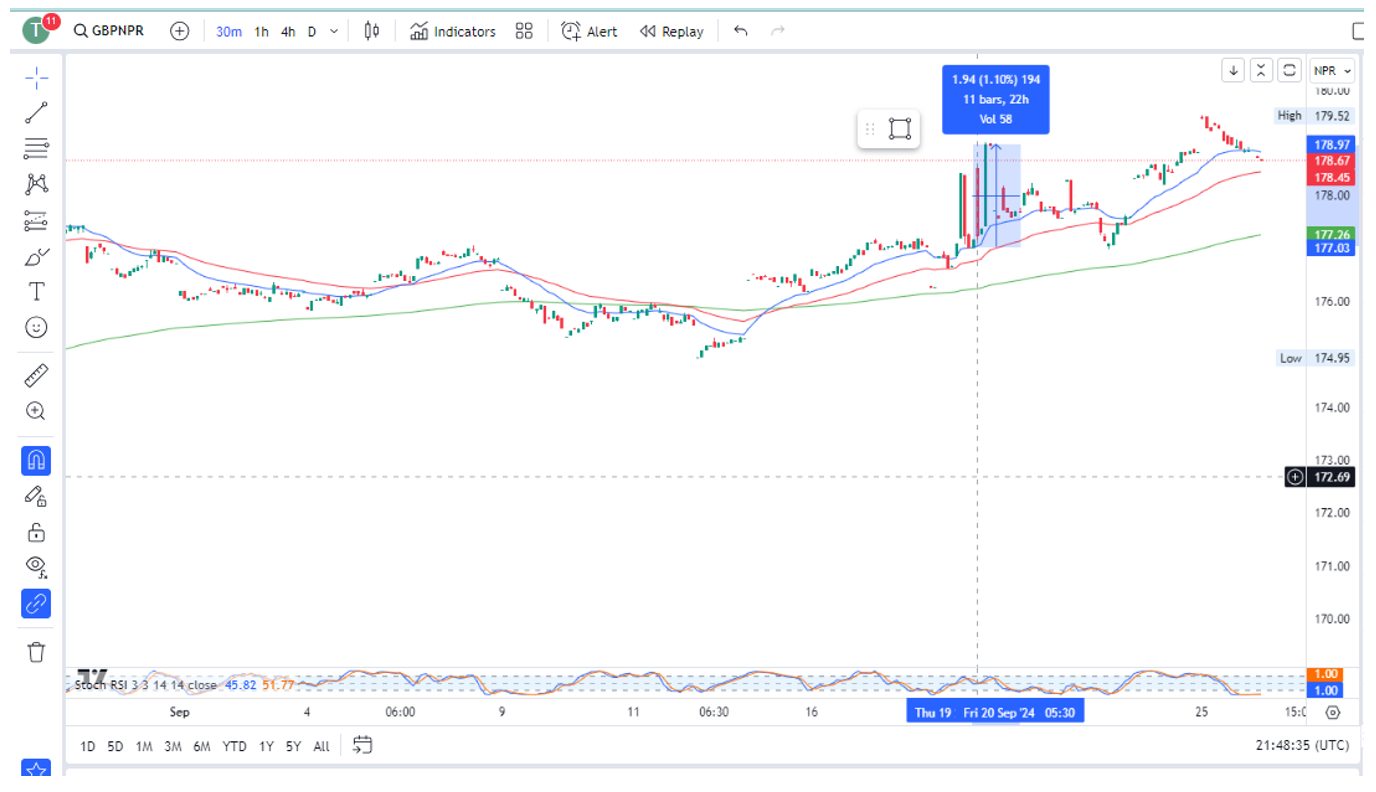The width and height of the screenshot is (1376, 792).
Task: Open indicator templates grid icon
Action: (524, 31)
